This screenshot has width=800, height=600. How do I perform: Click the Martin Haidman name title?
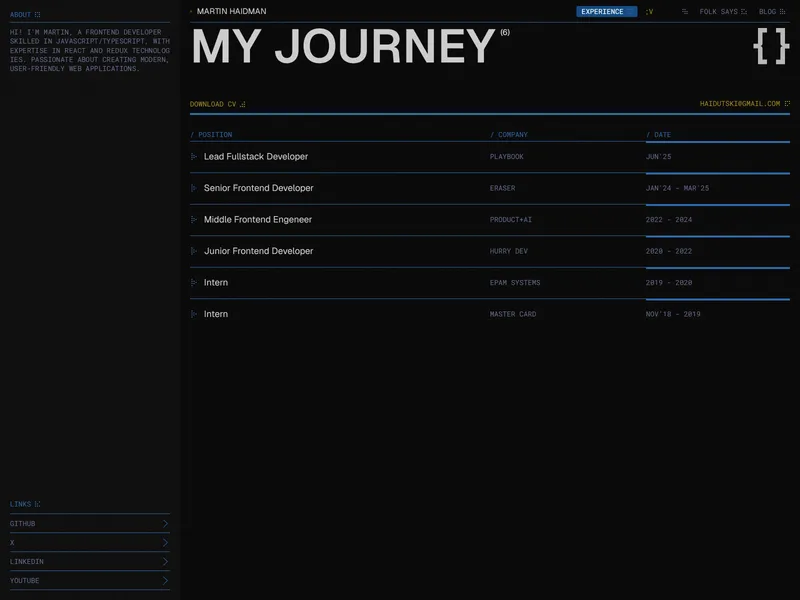231,11
